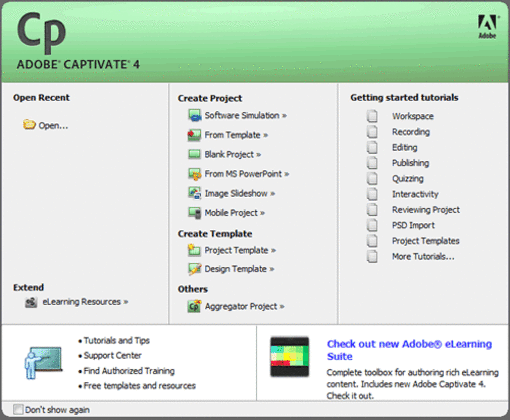The width and height of the screenshot is (510, 420).
Task: Click the More Tutorials document icon
Action: pyautogui.click(x=372, y=256)
